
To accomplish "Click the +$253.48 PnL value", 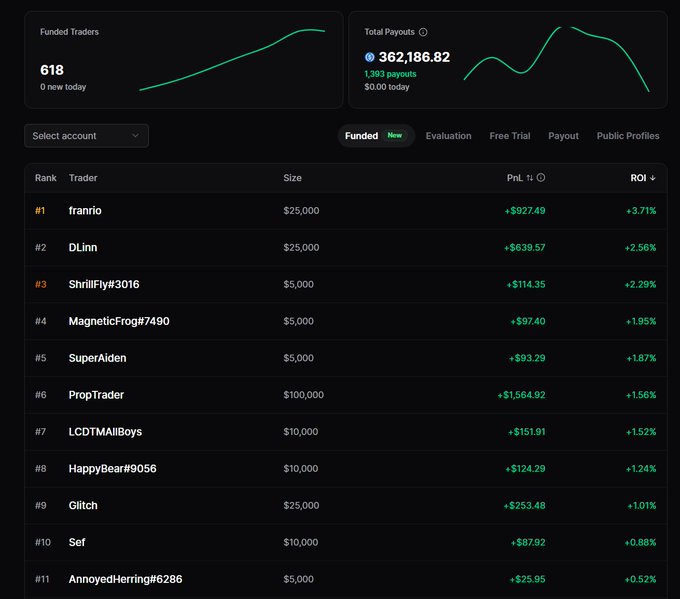I will (x=524, y=506).
